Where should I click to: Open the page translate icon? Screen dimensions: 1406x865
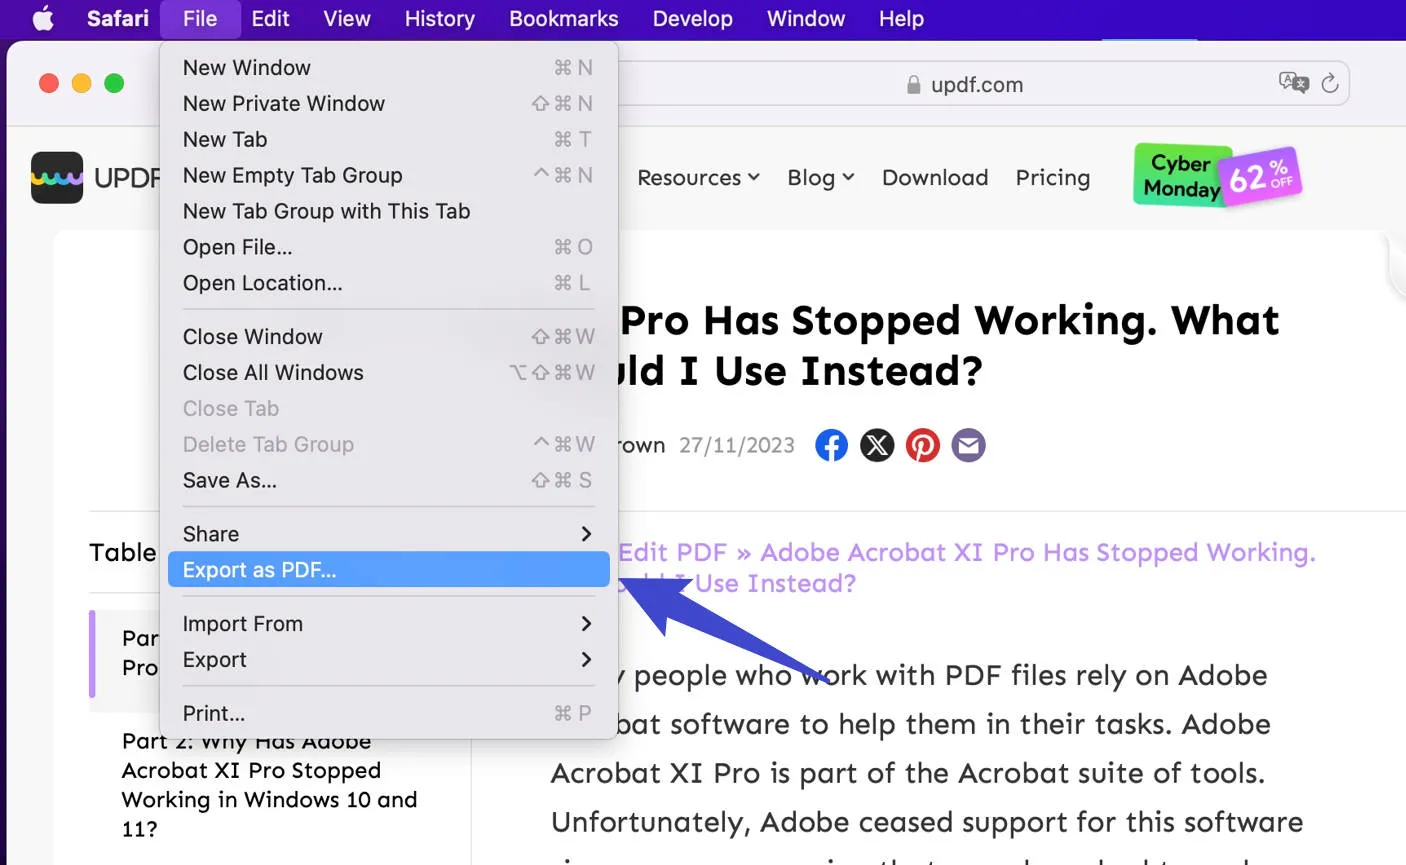pyautogui.click(x=1293, y=84)
